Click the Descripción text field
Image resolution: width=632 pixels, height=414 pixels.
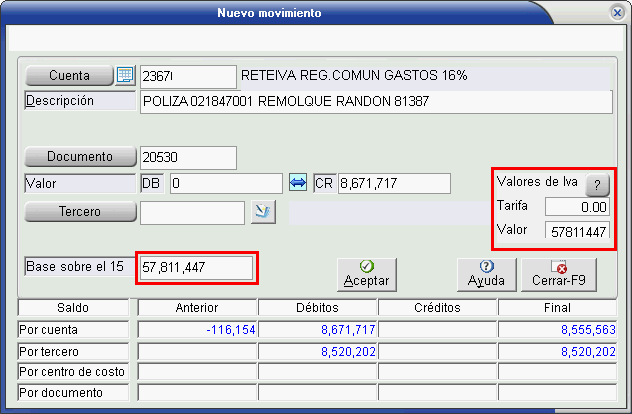tap(375, 102)
